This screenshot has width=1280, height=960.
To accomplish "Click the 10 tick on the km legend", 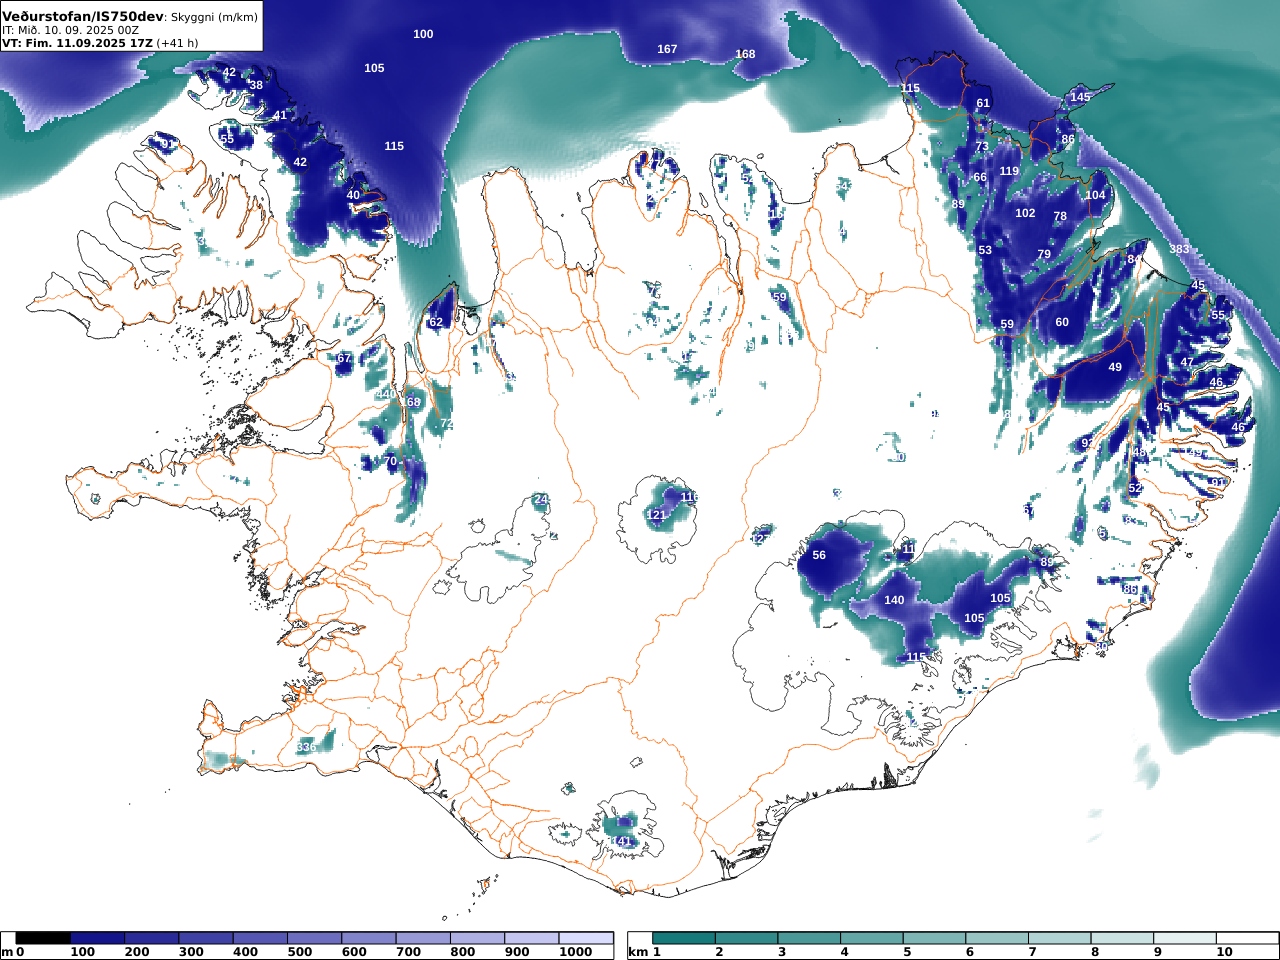I will click(1225, 952).
